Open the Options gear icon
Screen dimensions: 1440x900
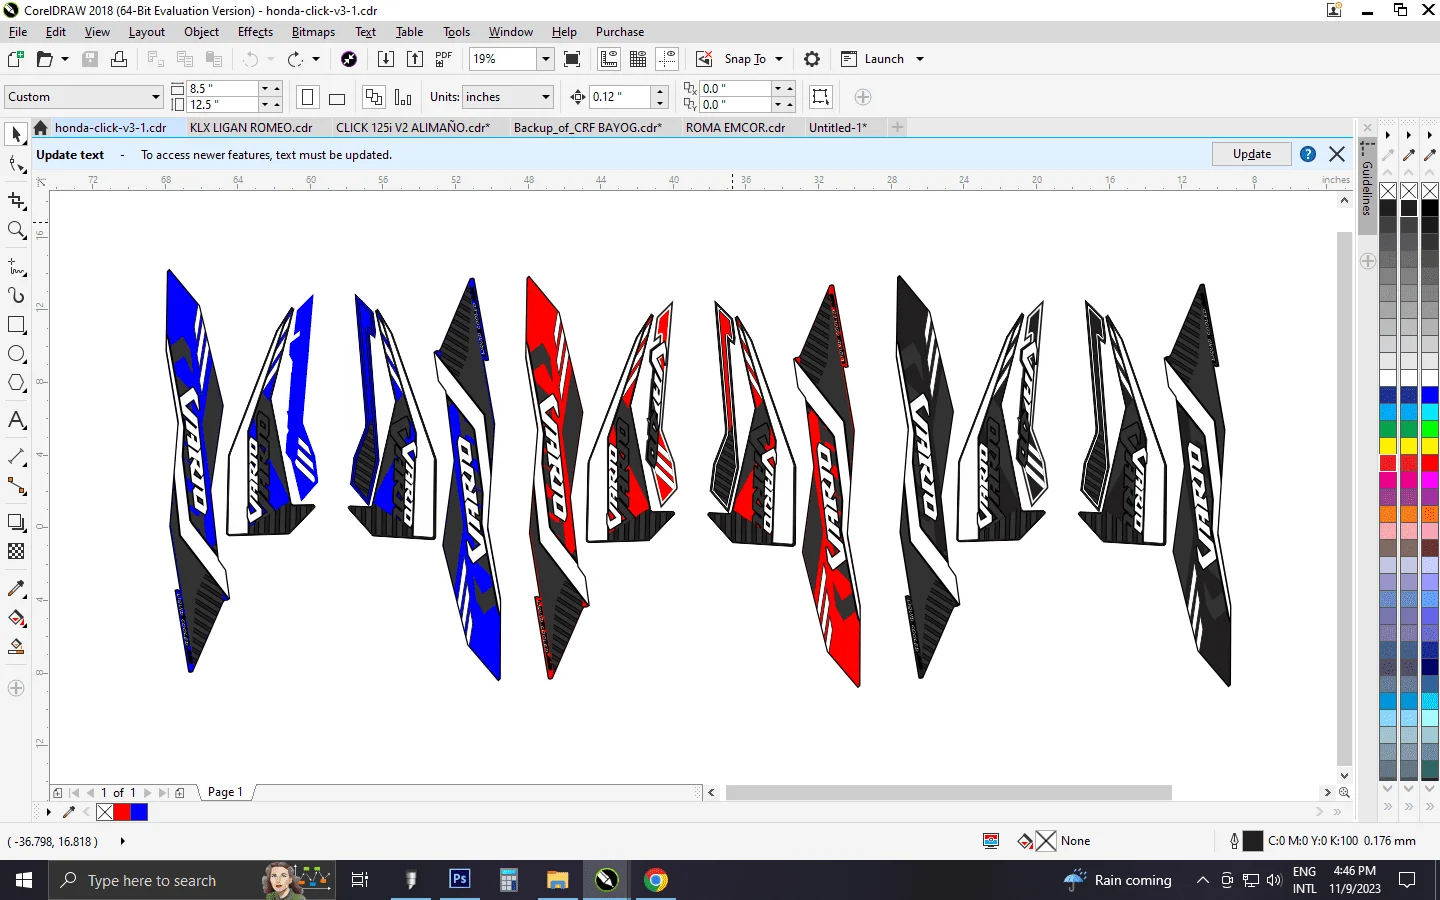click(x=812, y=59)
